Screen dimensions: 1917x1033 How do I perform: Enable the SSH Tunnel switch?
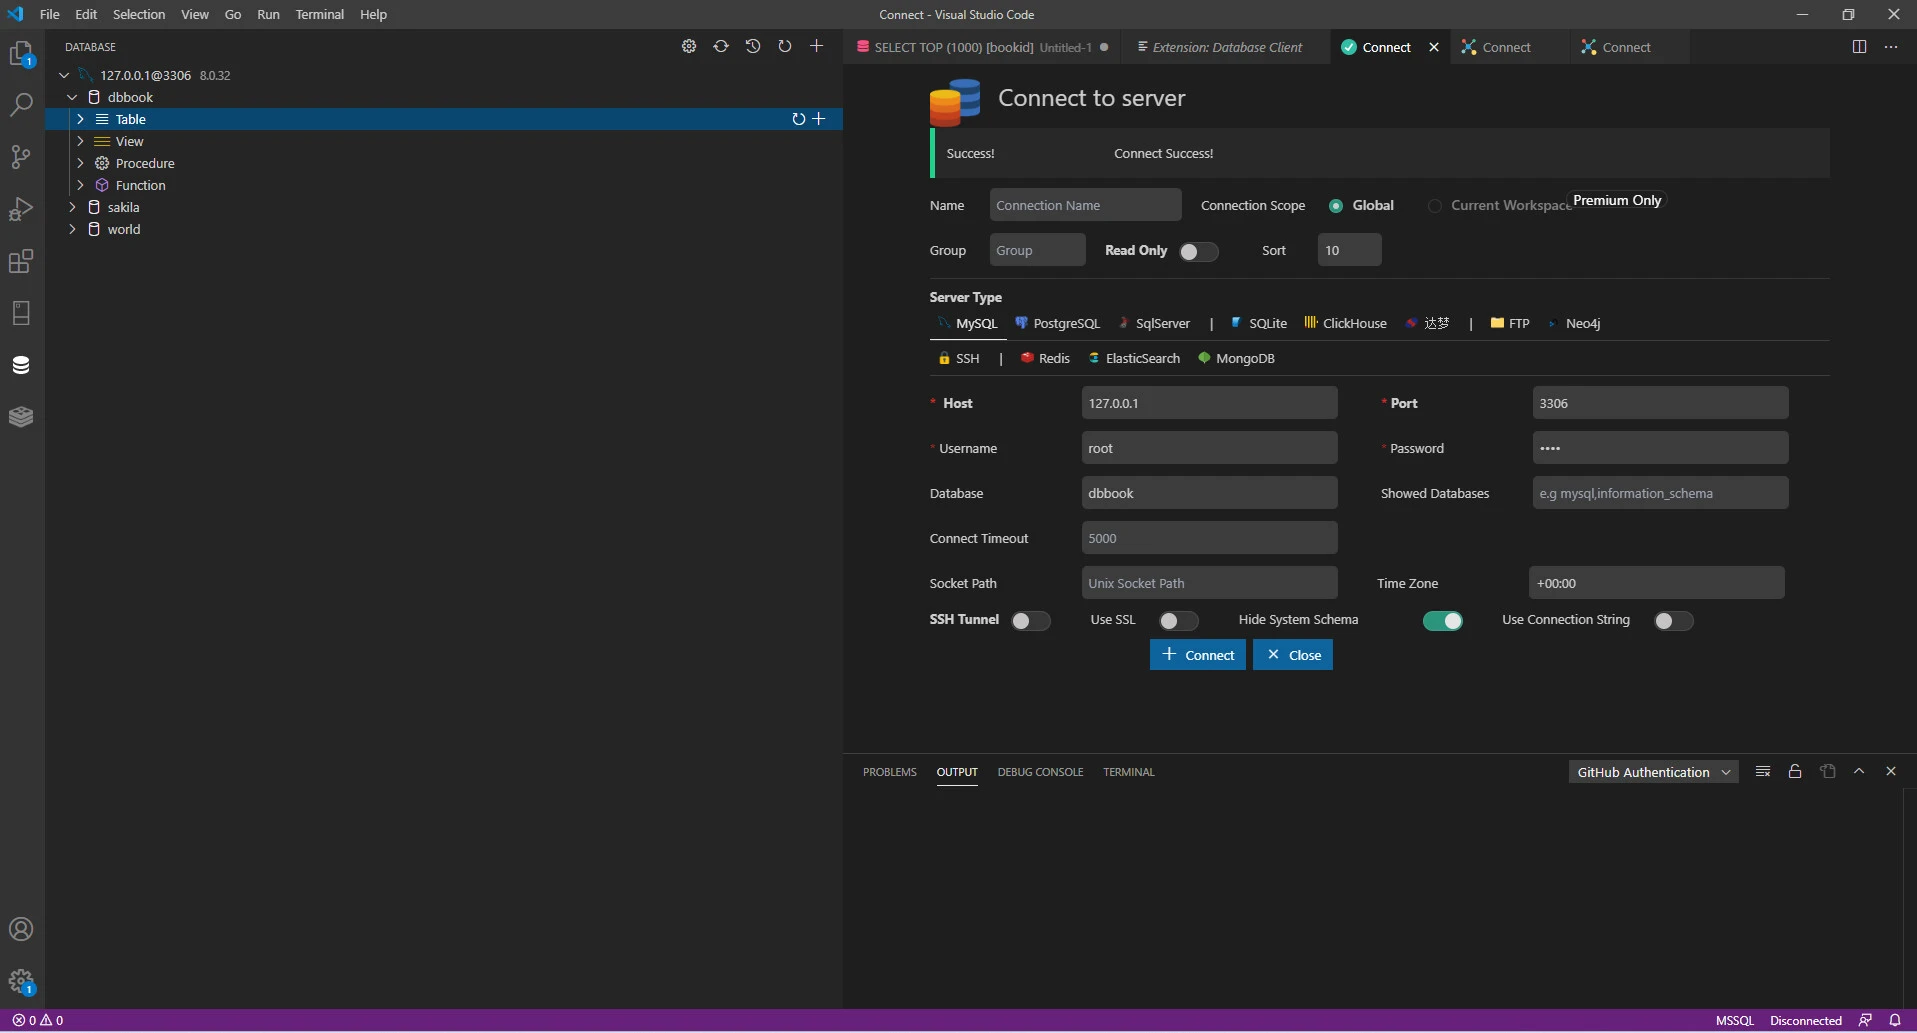pyautogui.click(x=1029, y=621)
